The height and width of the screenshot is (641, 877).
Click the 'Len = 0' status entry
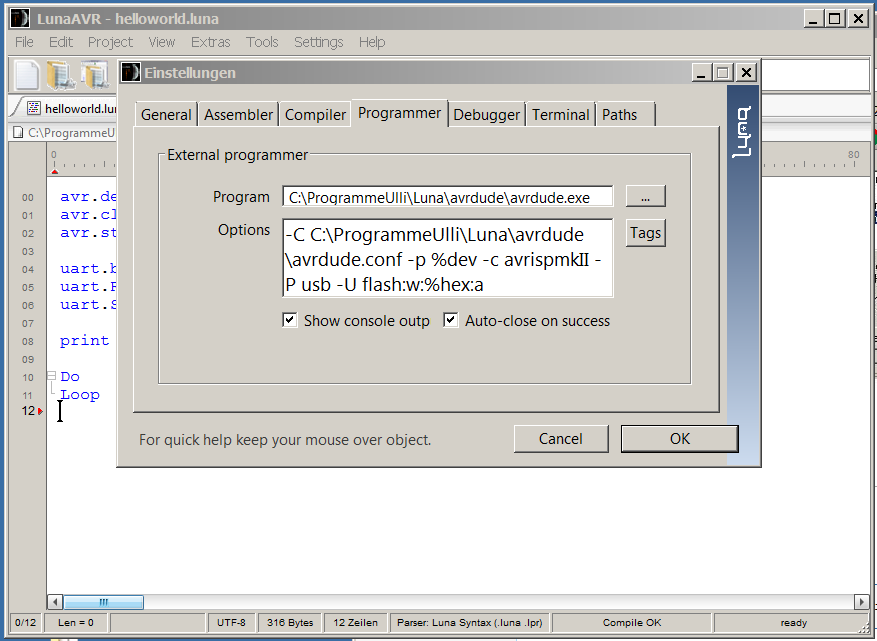pos(76,623)
